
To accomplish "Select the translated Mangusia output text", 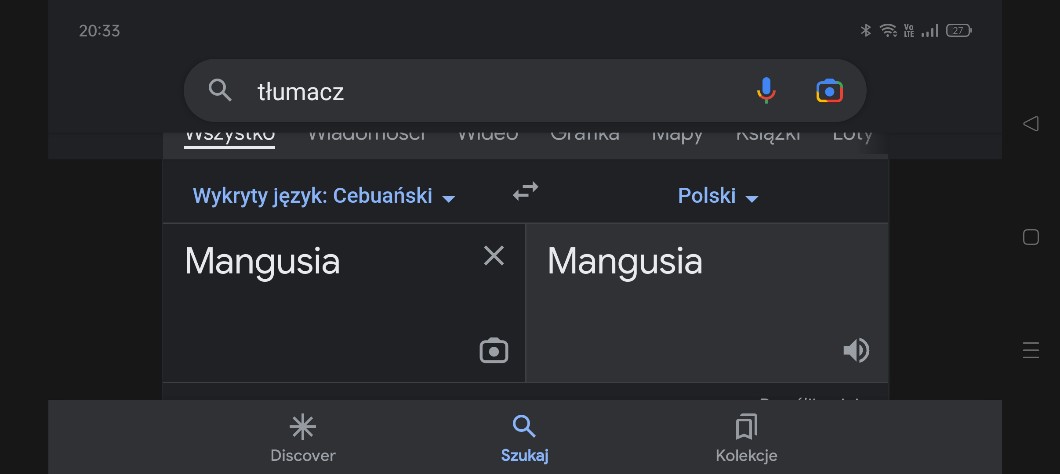I will (625, 262).
